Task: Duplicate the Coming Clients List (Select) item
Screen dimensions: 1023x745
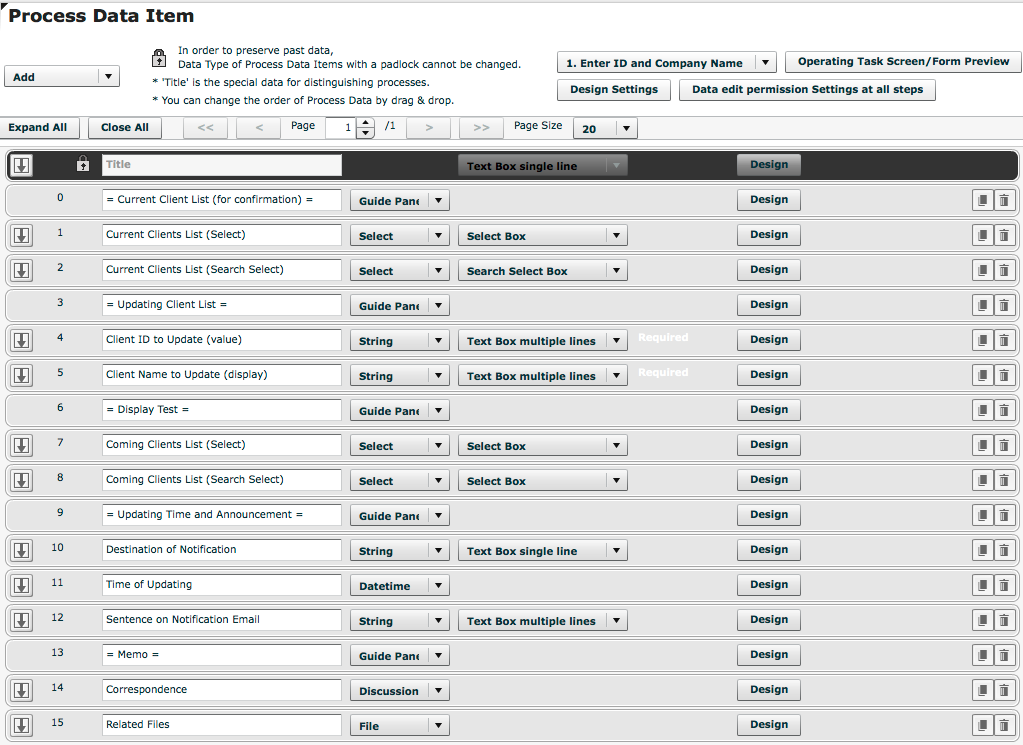Action: 982,444
